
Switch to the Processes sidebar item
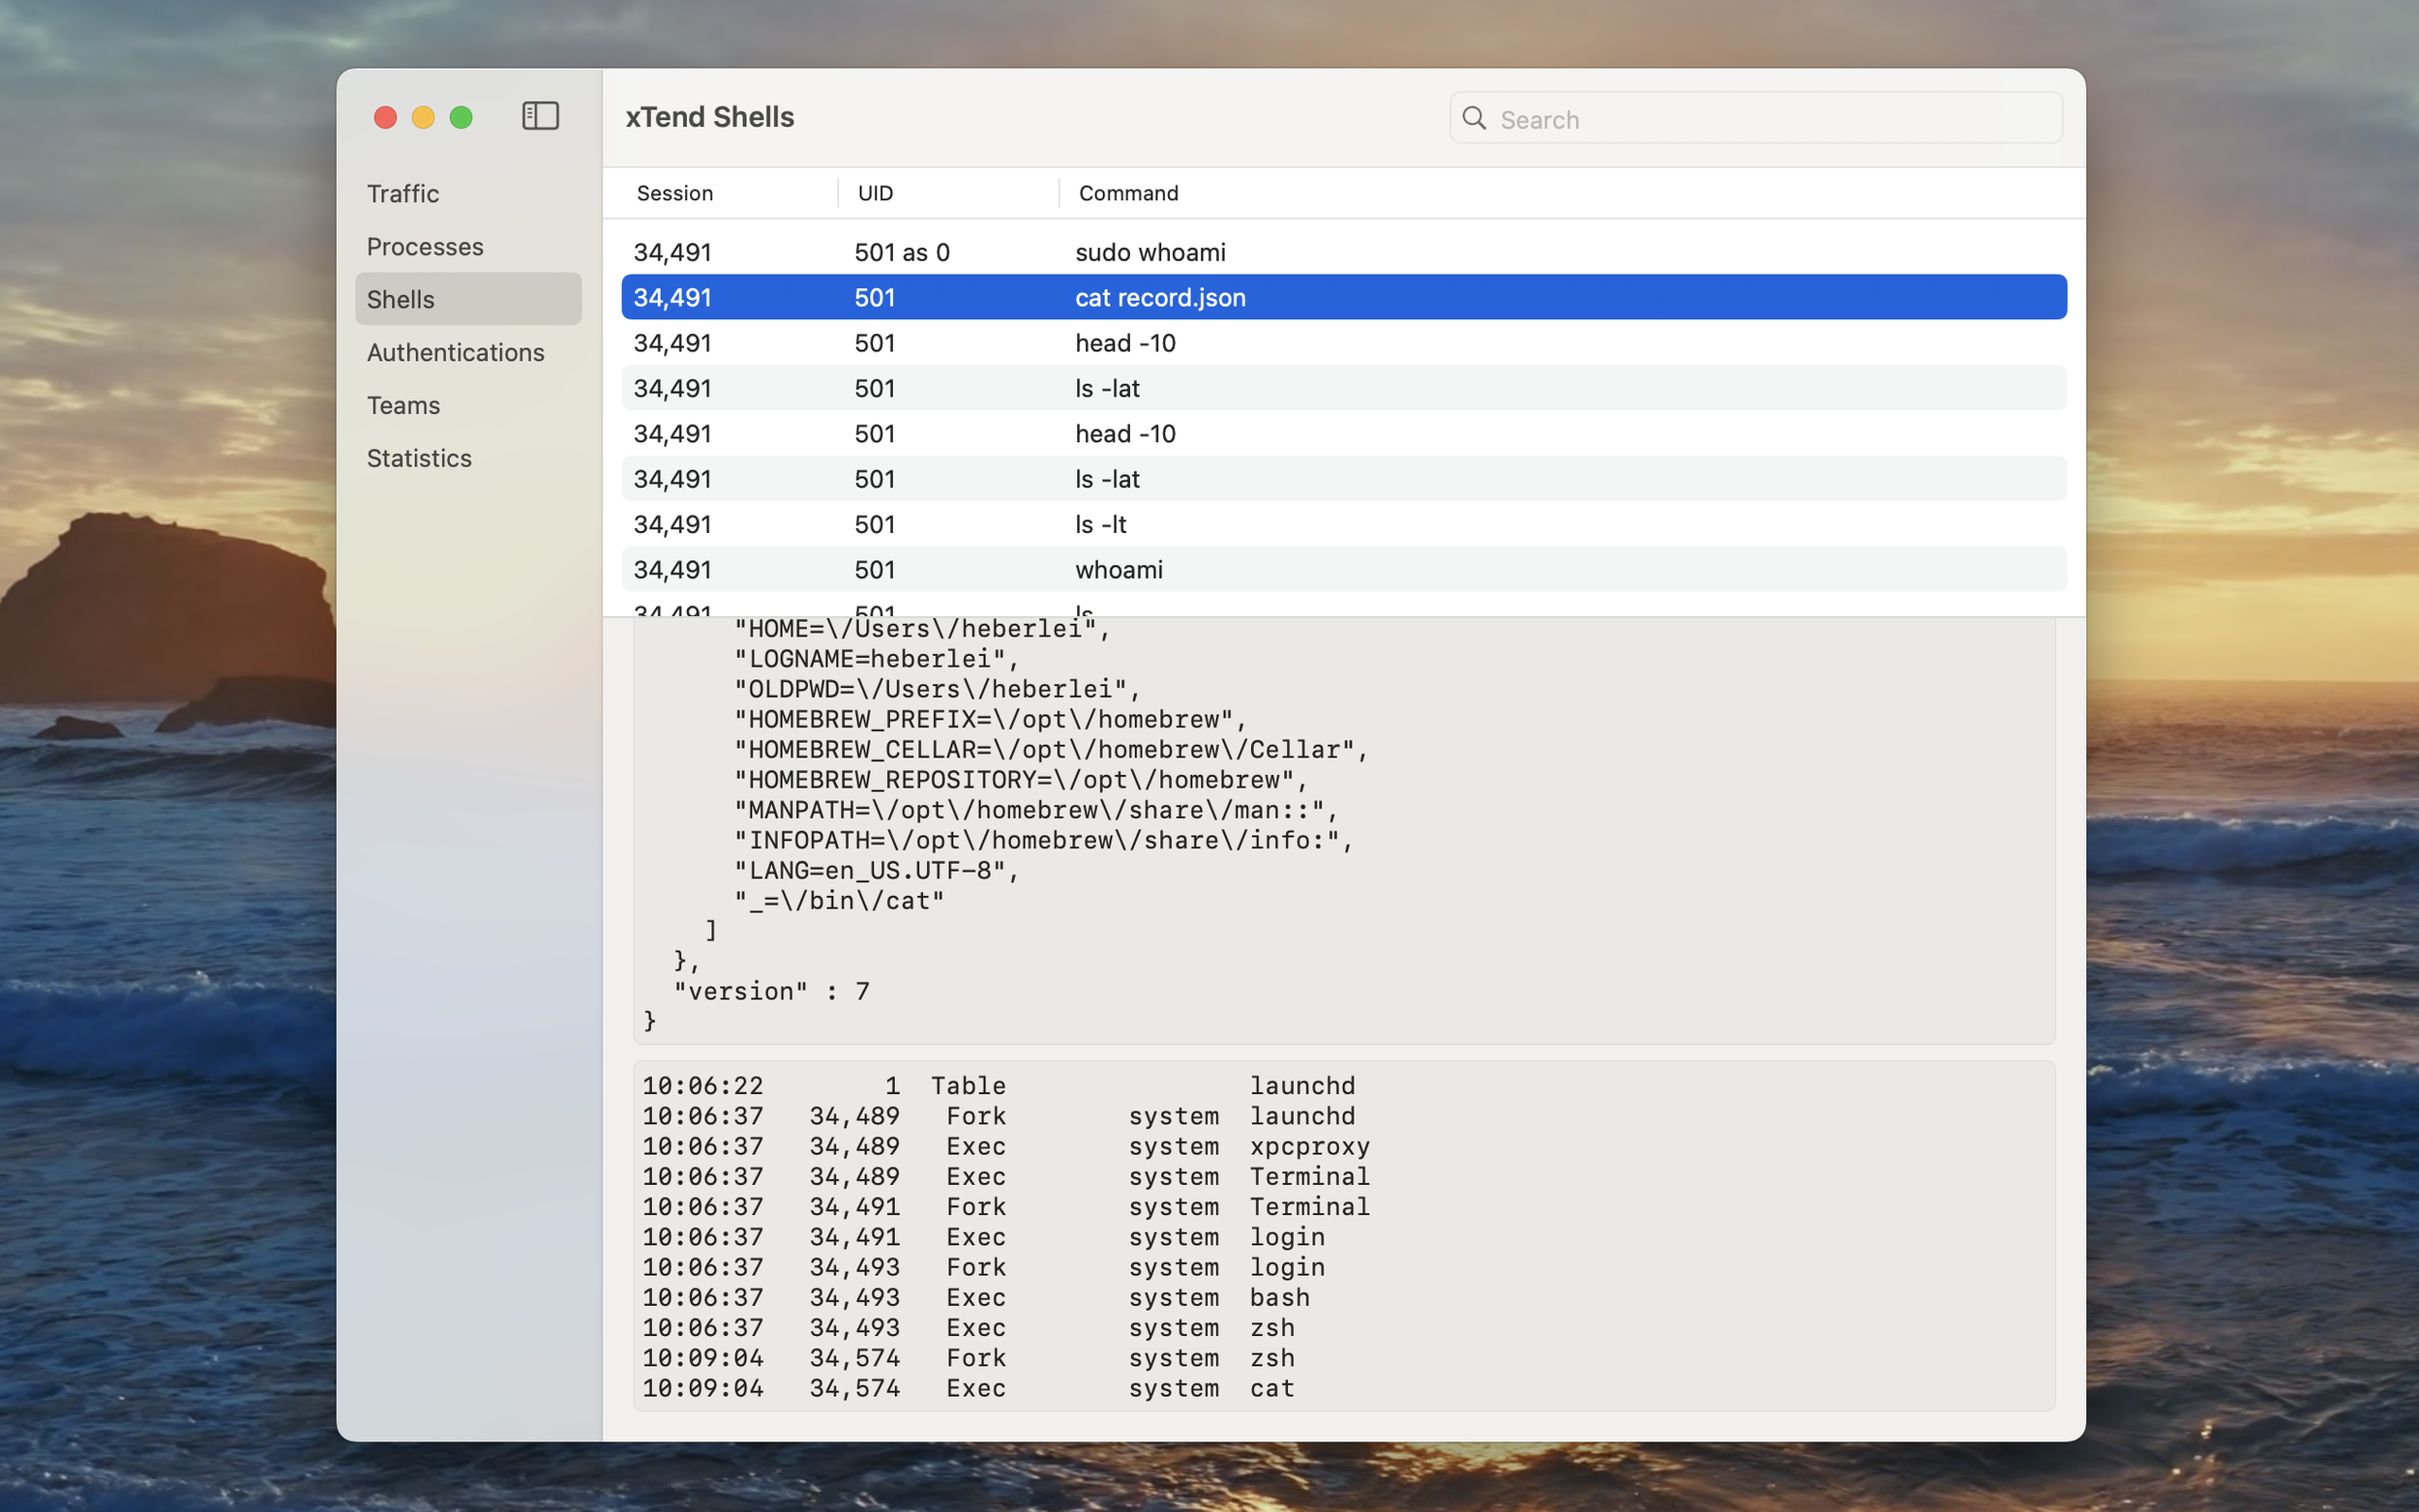pyautogui.click(x=425, y=246)
